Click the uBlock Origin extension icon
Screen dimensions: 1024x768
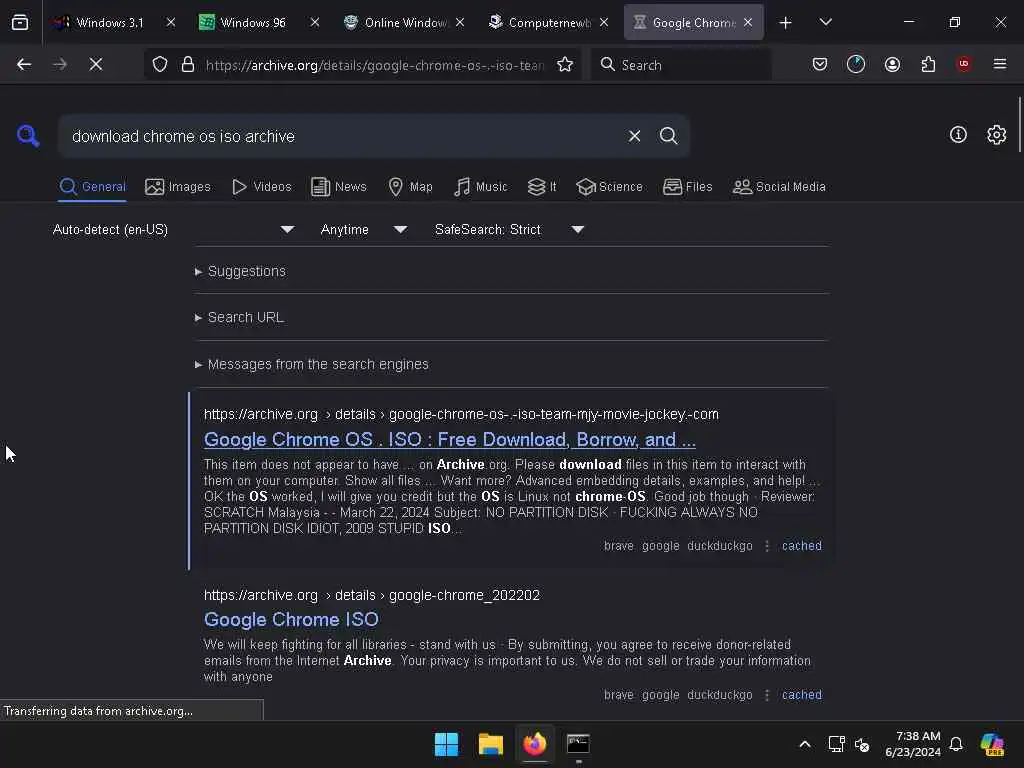pos(964,64)
